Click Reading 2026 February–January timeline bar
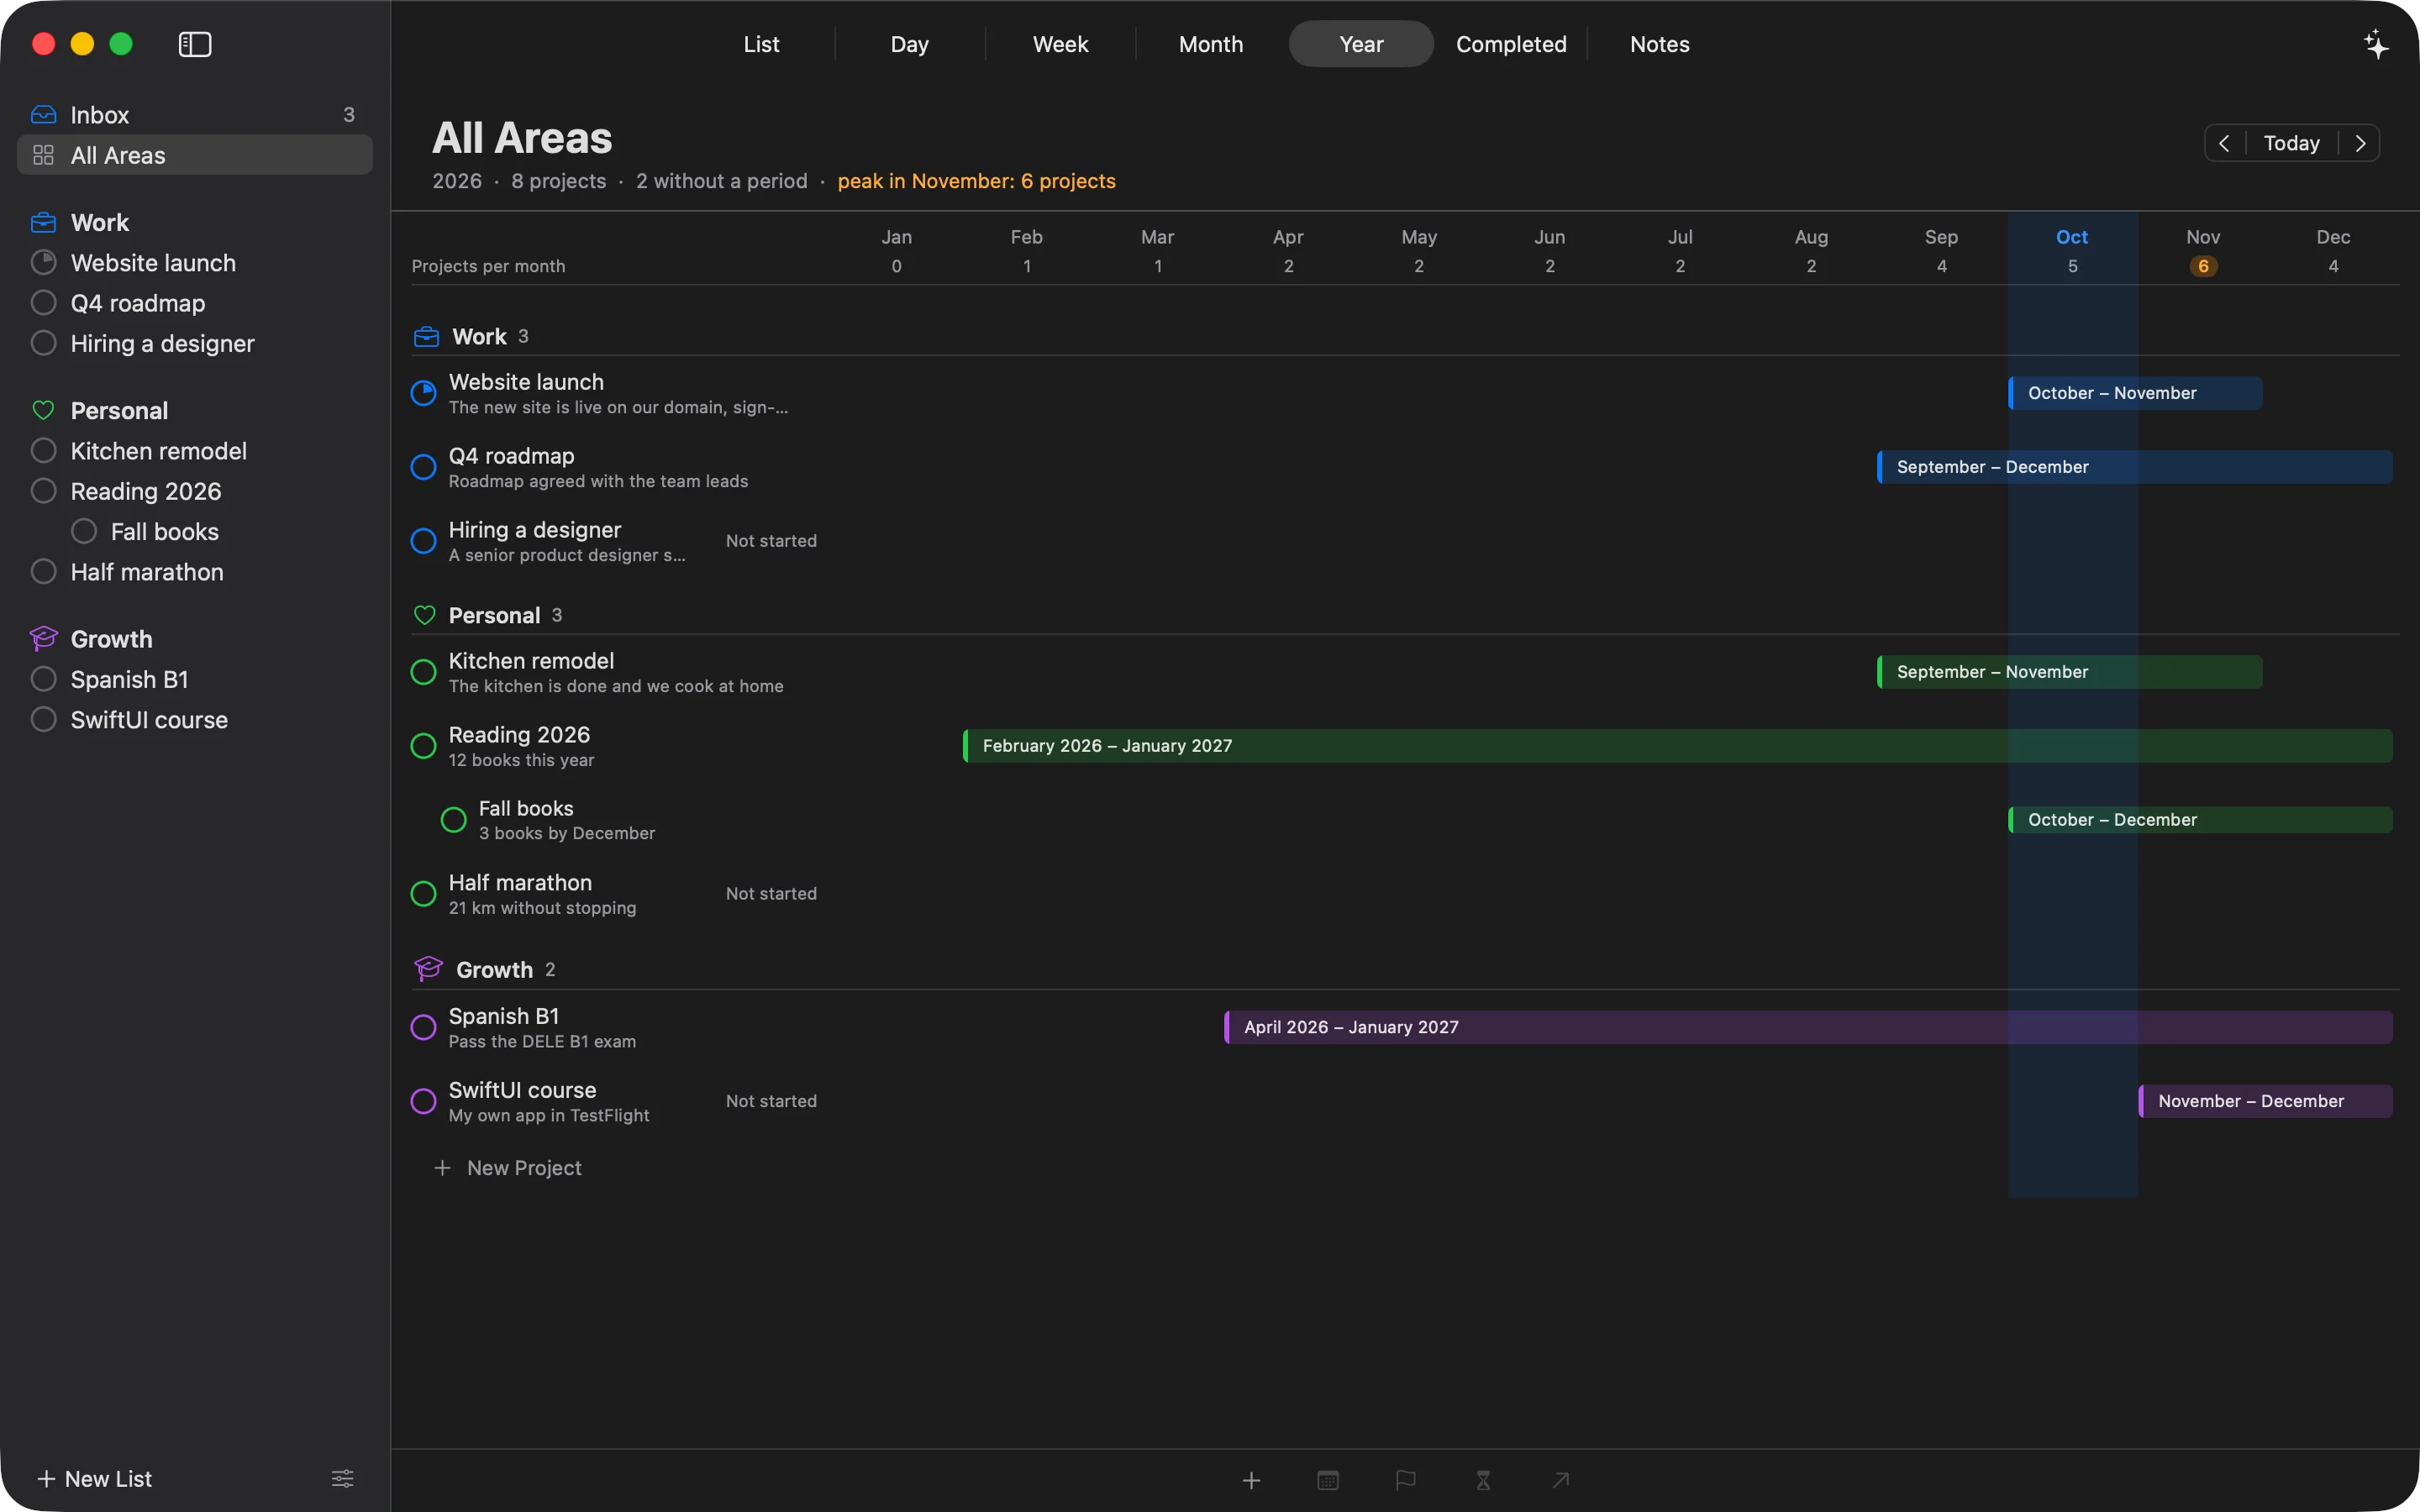 click(x=1678, y=746)
